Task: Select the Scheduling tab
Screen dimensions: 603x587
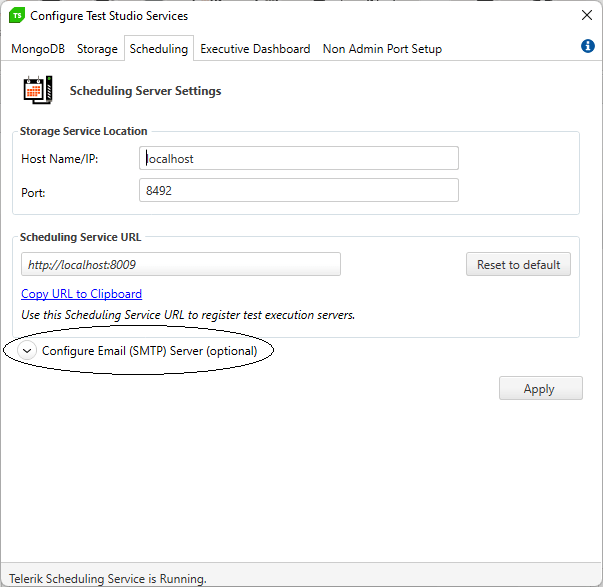Action: click(159, 48)
